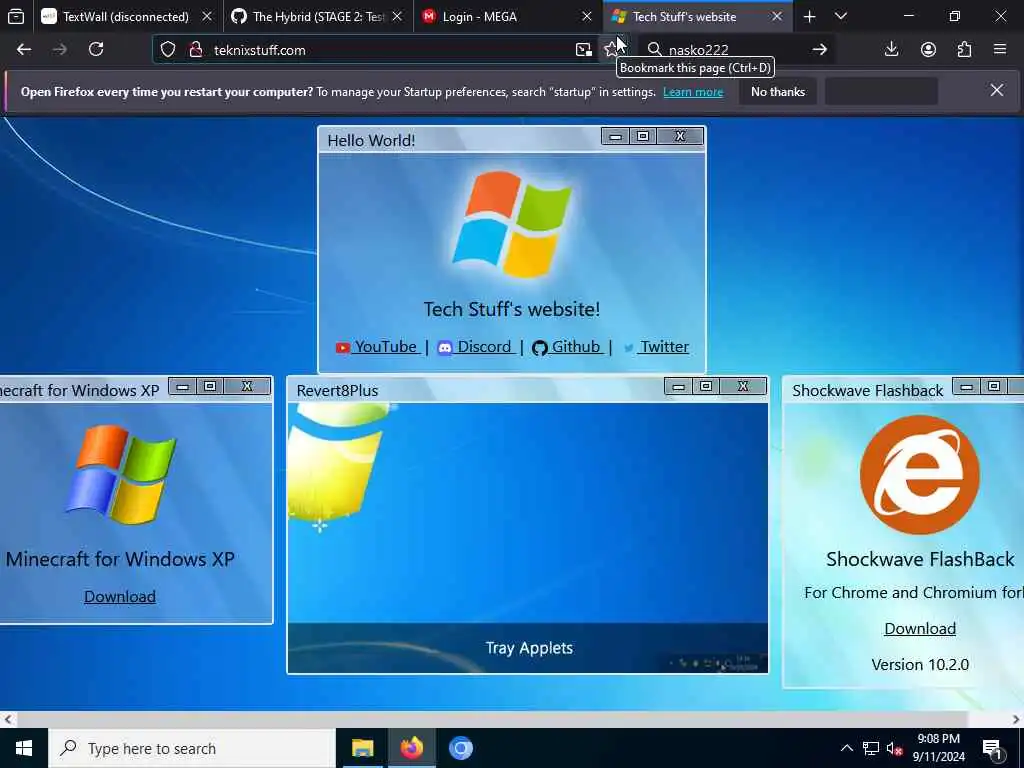Screen dimensions: 1024x768
Task: Open a new browser tab
Action: point(809,16)
